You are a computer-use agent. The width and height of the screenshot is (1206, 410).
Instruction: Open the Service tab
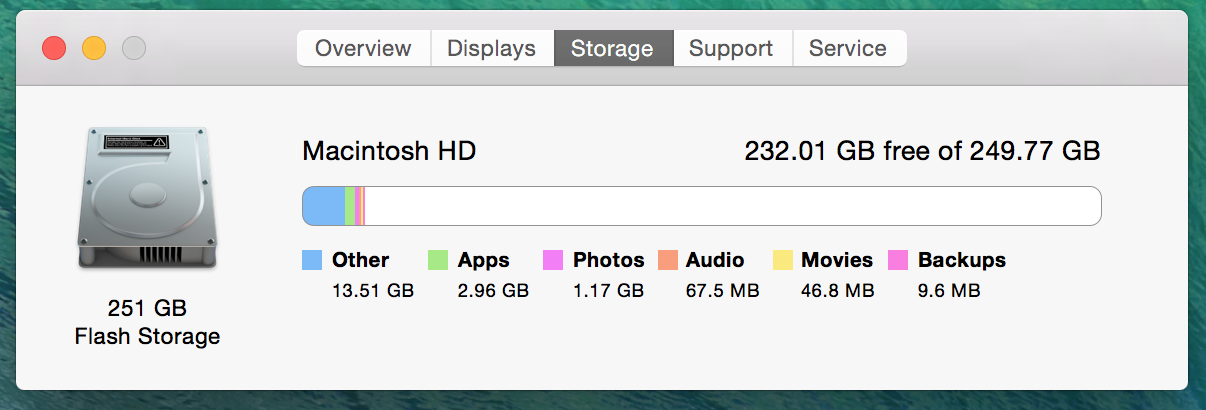point(849,48)
